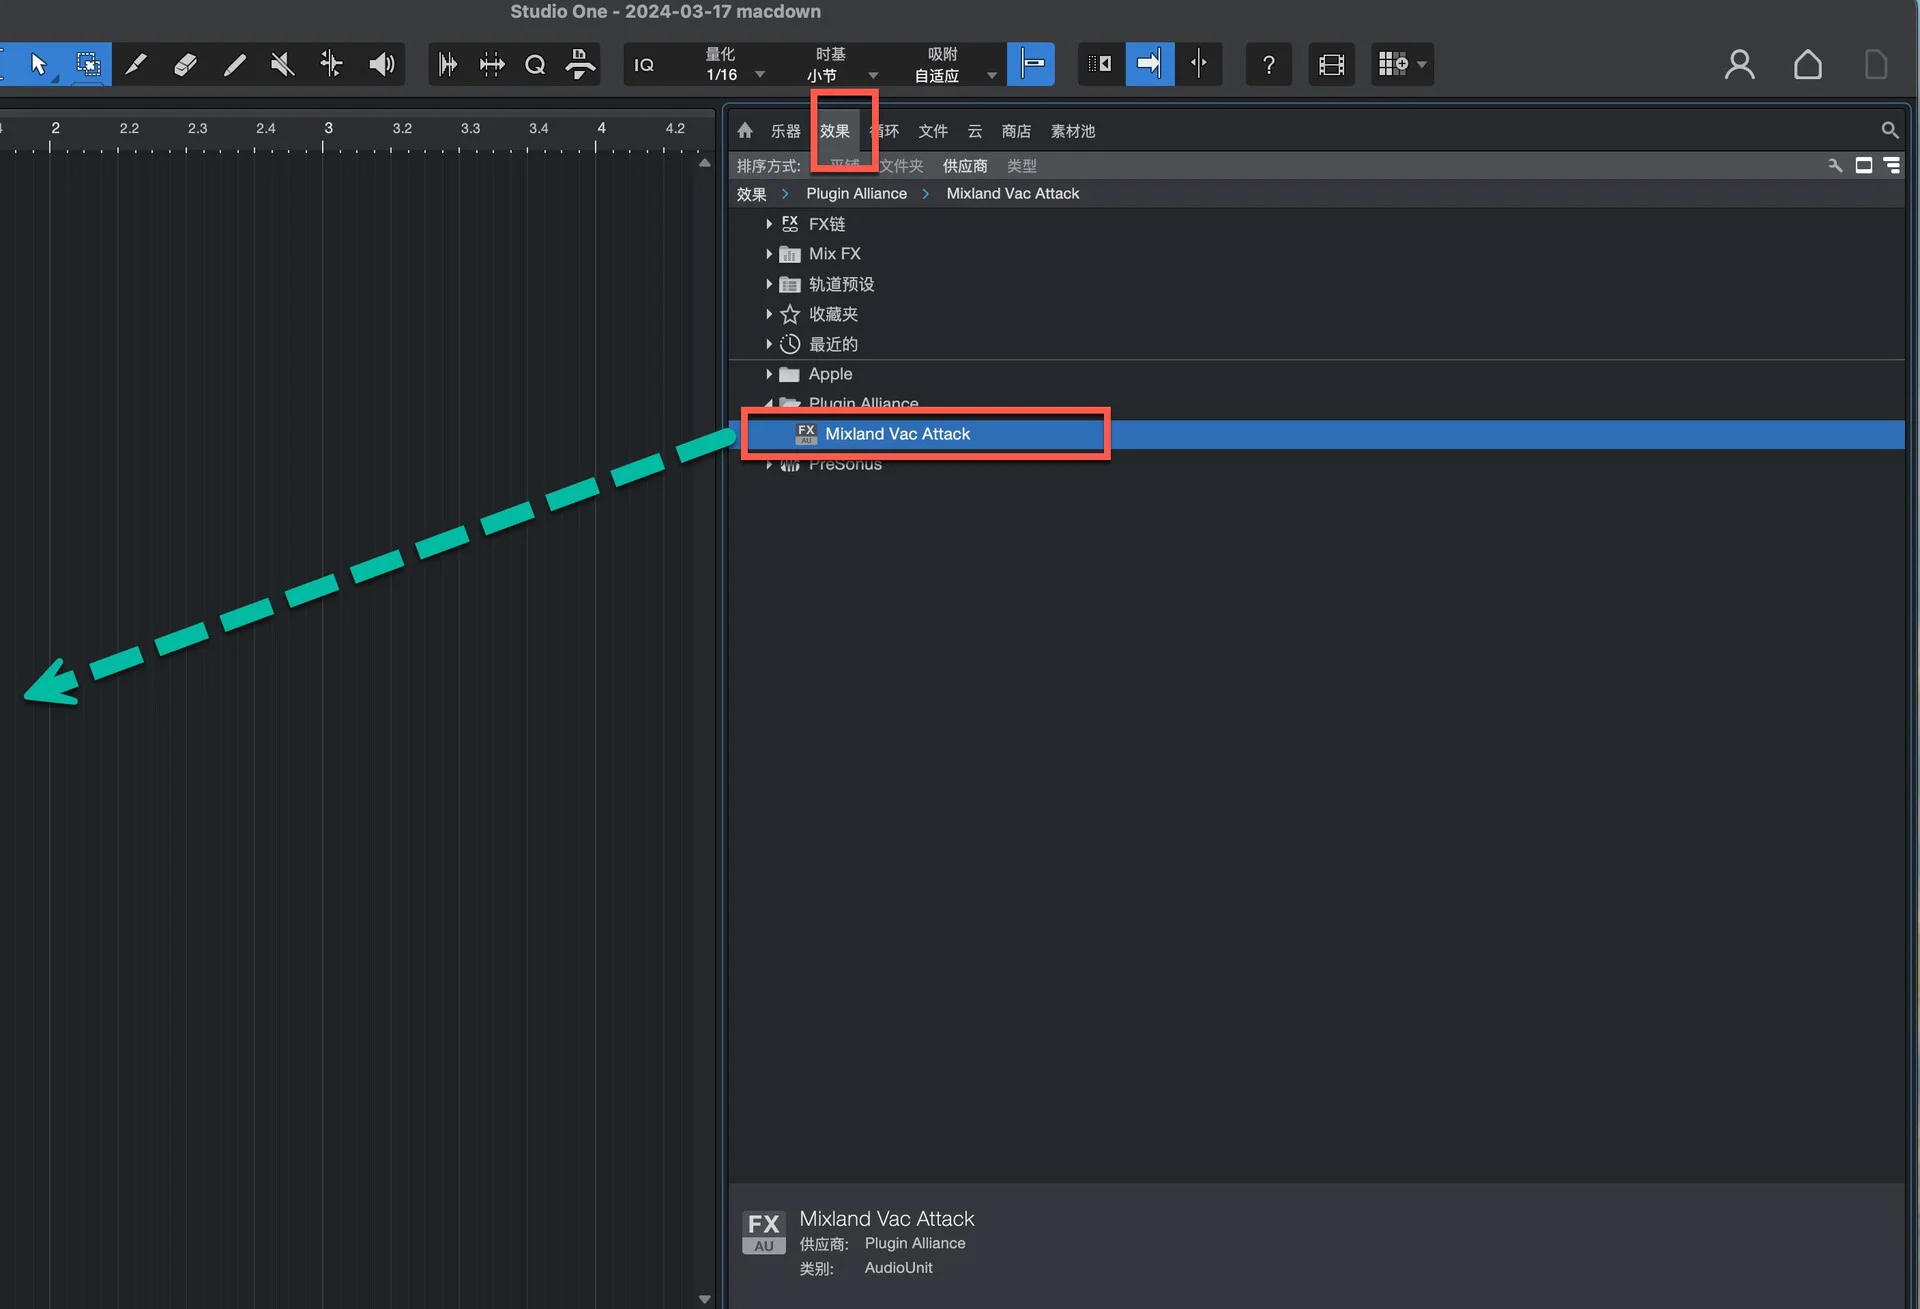
Task: Toggle the Snap button
Action: coord(1031,65)
